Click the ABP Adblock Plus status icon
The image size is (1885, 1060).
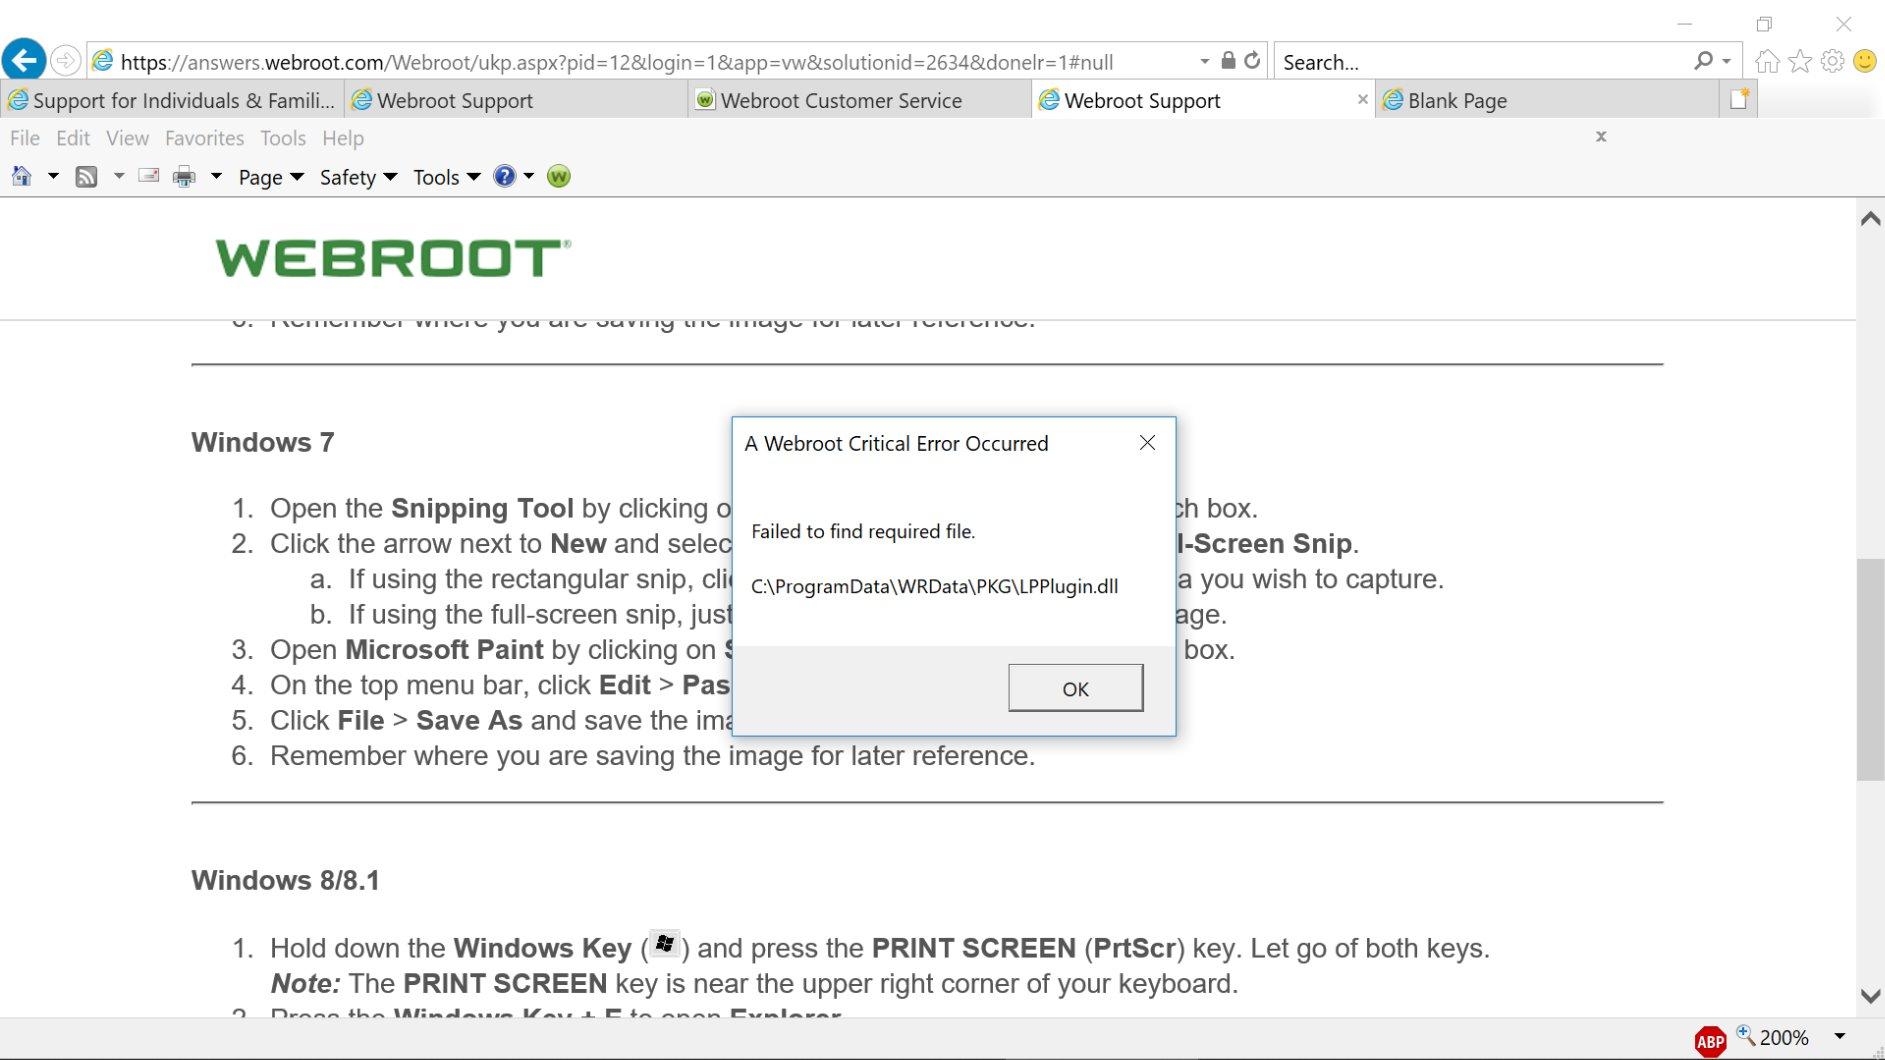(x=1710, y=1040)
